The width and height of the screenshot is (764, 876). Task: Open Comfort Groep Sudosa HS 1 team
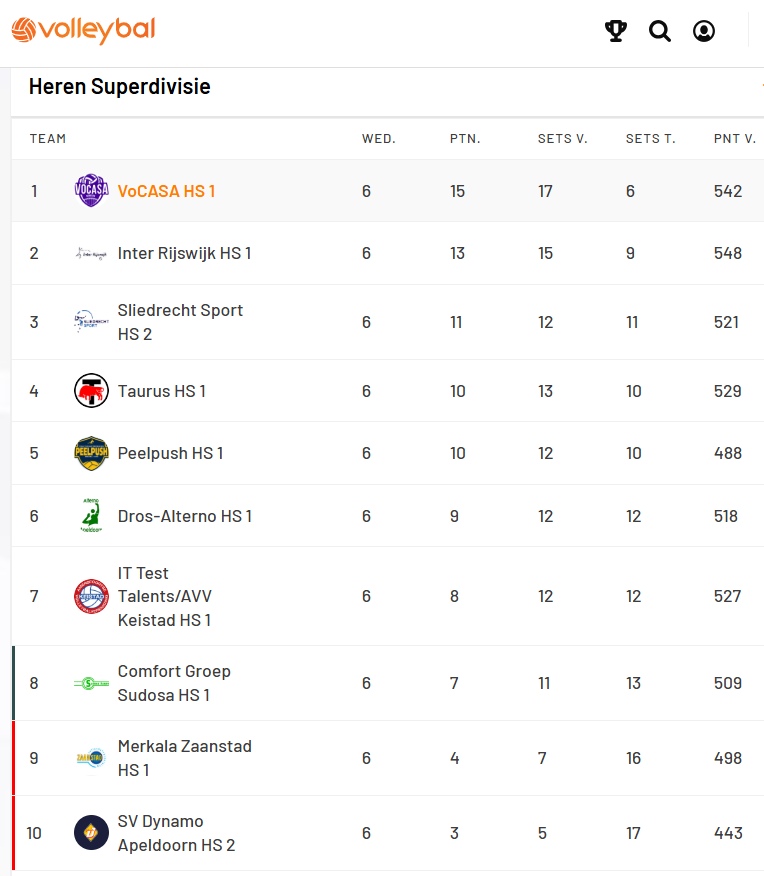pyautogui.click(x=174, y=683)
